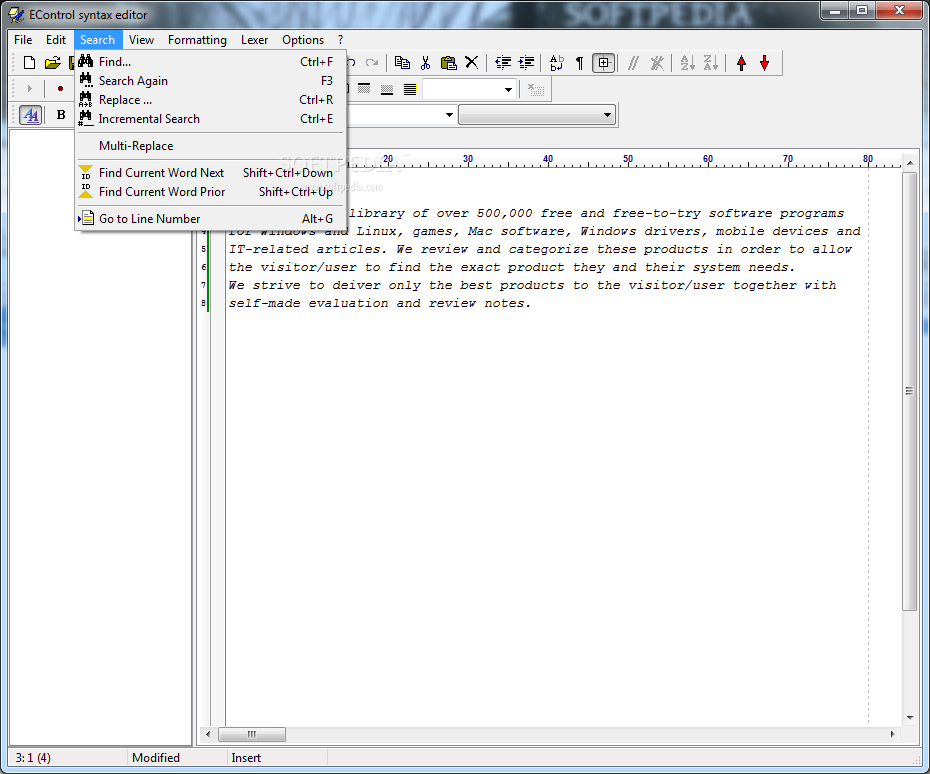This screenshot has width=930, height=774.
Task: Click line number 7 in gutter
Action: pos(203,285)
